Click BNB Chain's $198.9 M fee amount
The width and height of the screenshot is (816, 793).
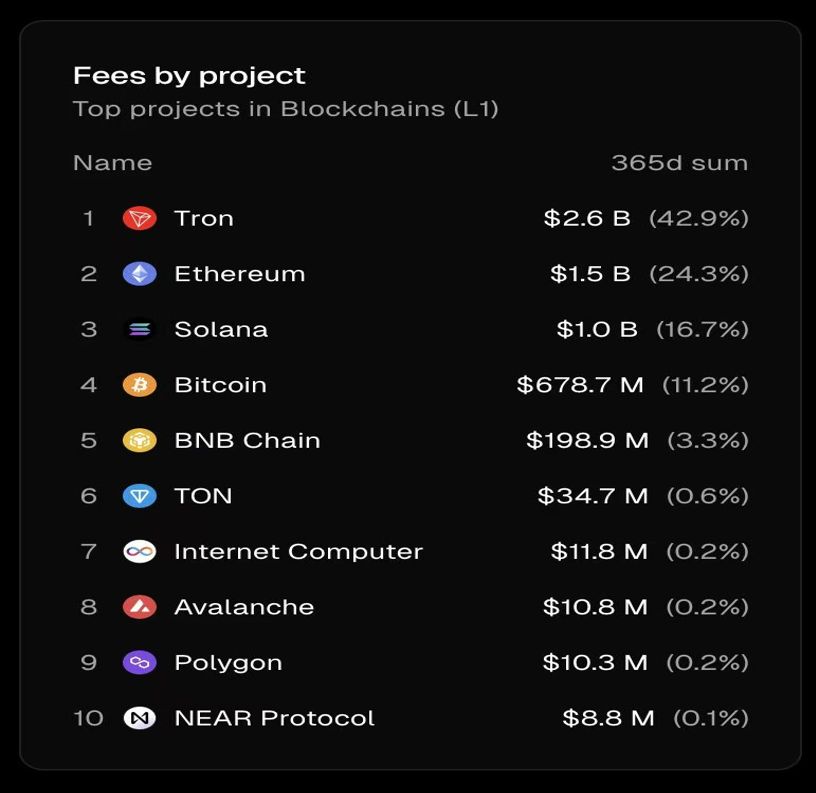(587, 441)
